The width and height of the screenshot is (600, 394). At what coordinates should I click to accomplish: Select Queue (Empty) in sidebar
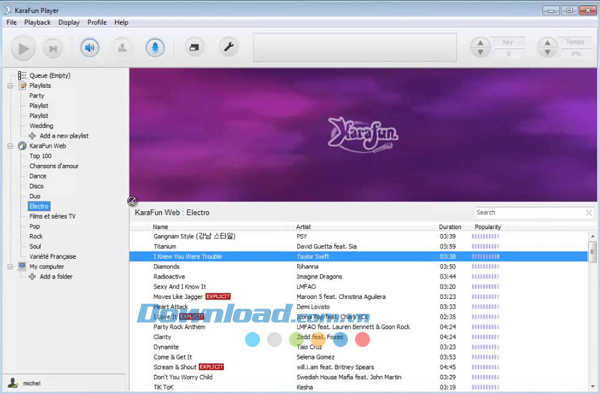pos(50,75)
